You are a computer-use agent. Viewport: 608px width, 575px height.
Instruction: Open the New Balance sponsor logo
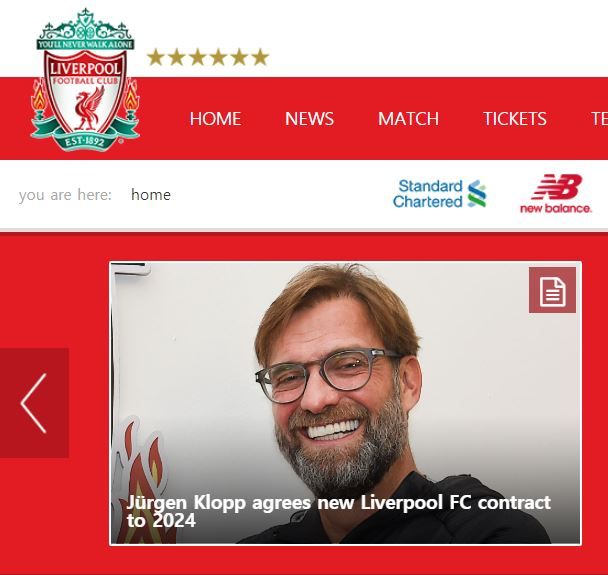[x=555, y=193]
